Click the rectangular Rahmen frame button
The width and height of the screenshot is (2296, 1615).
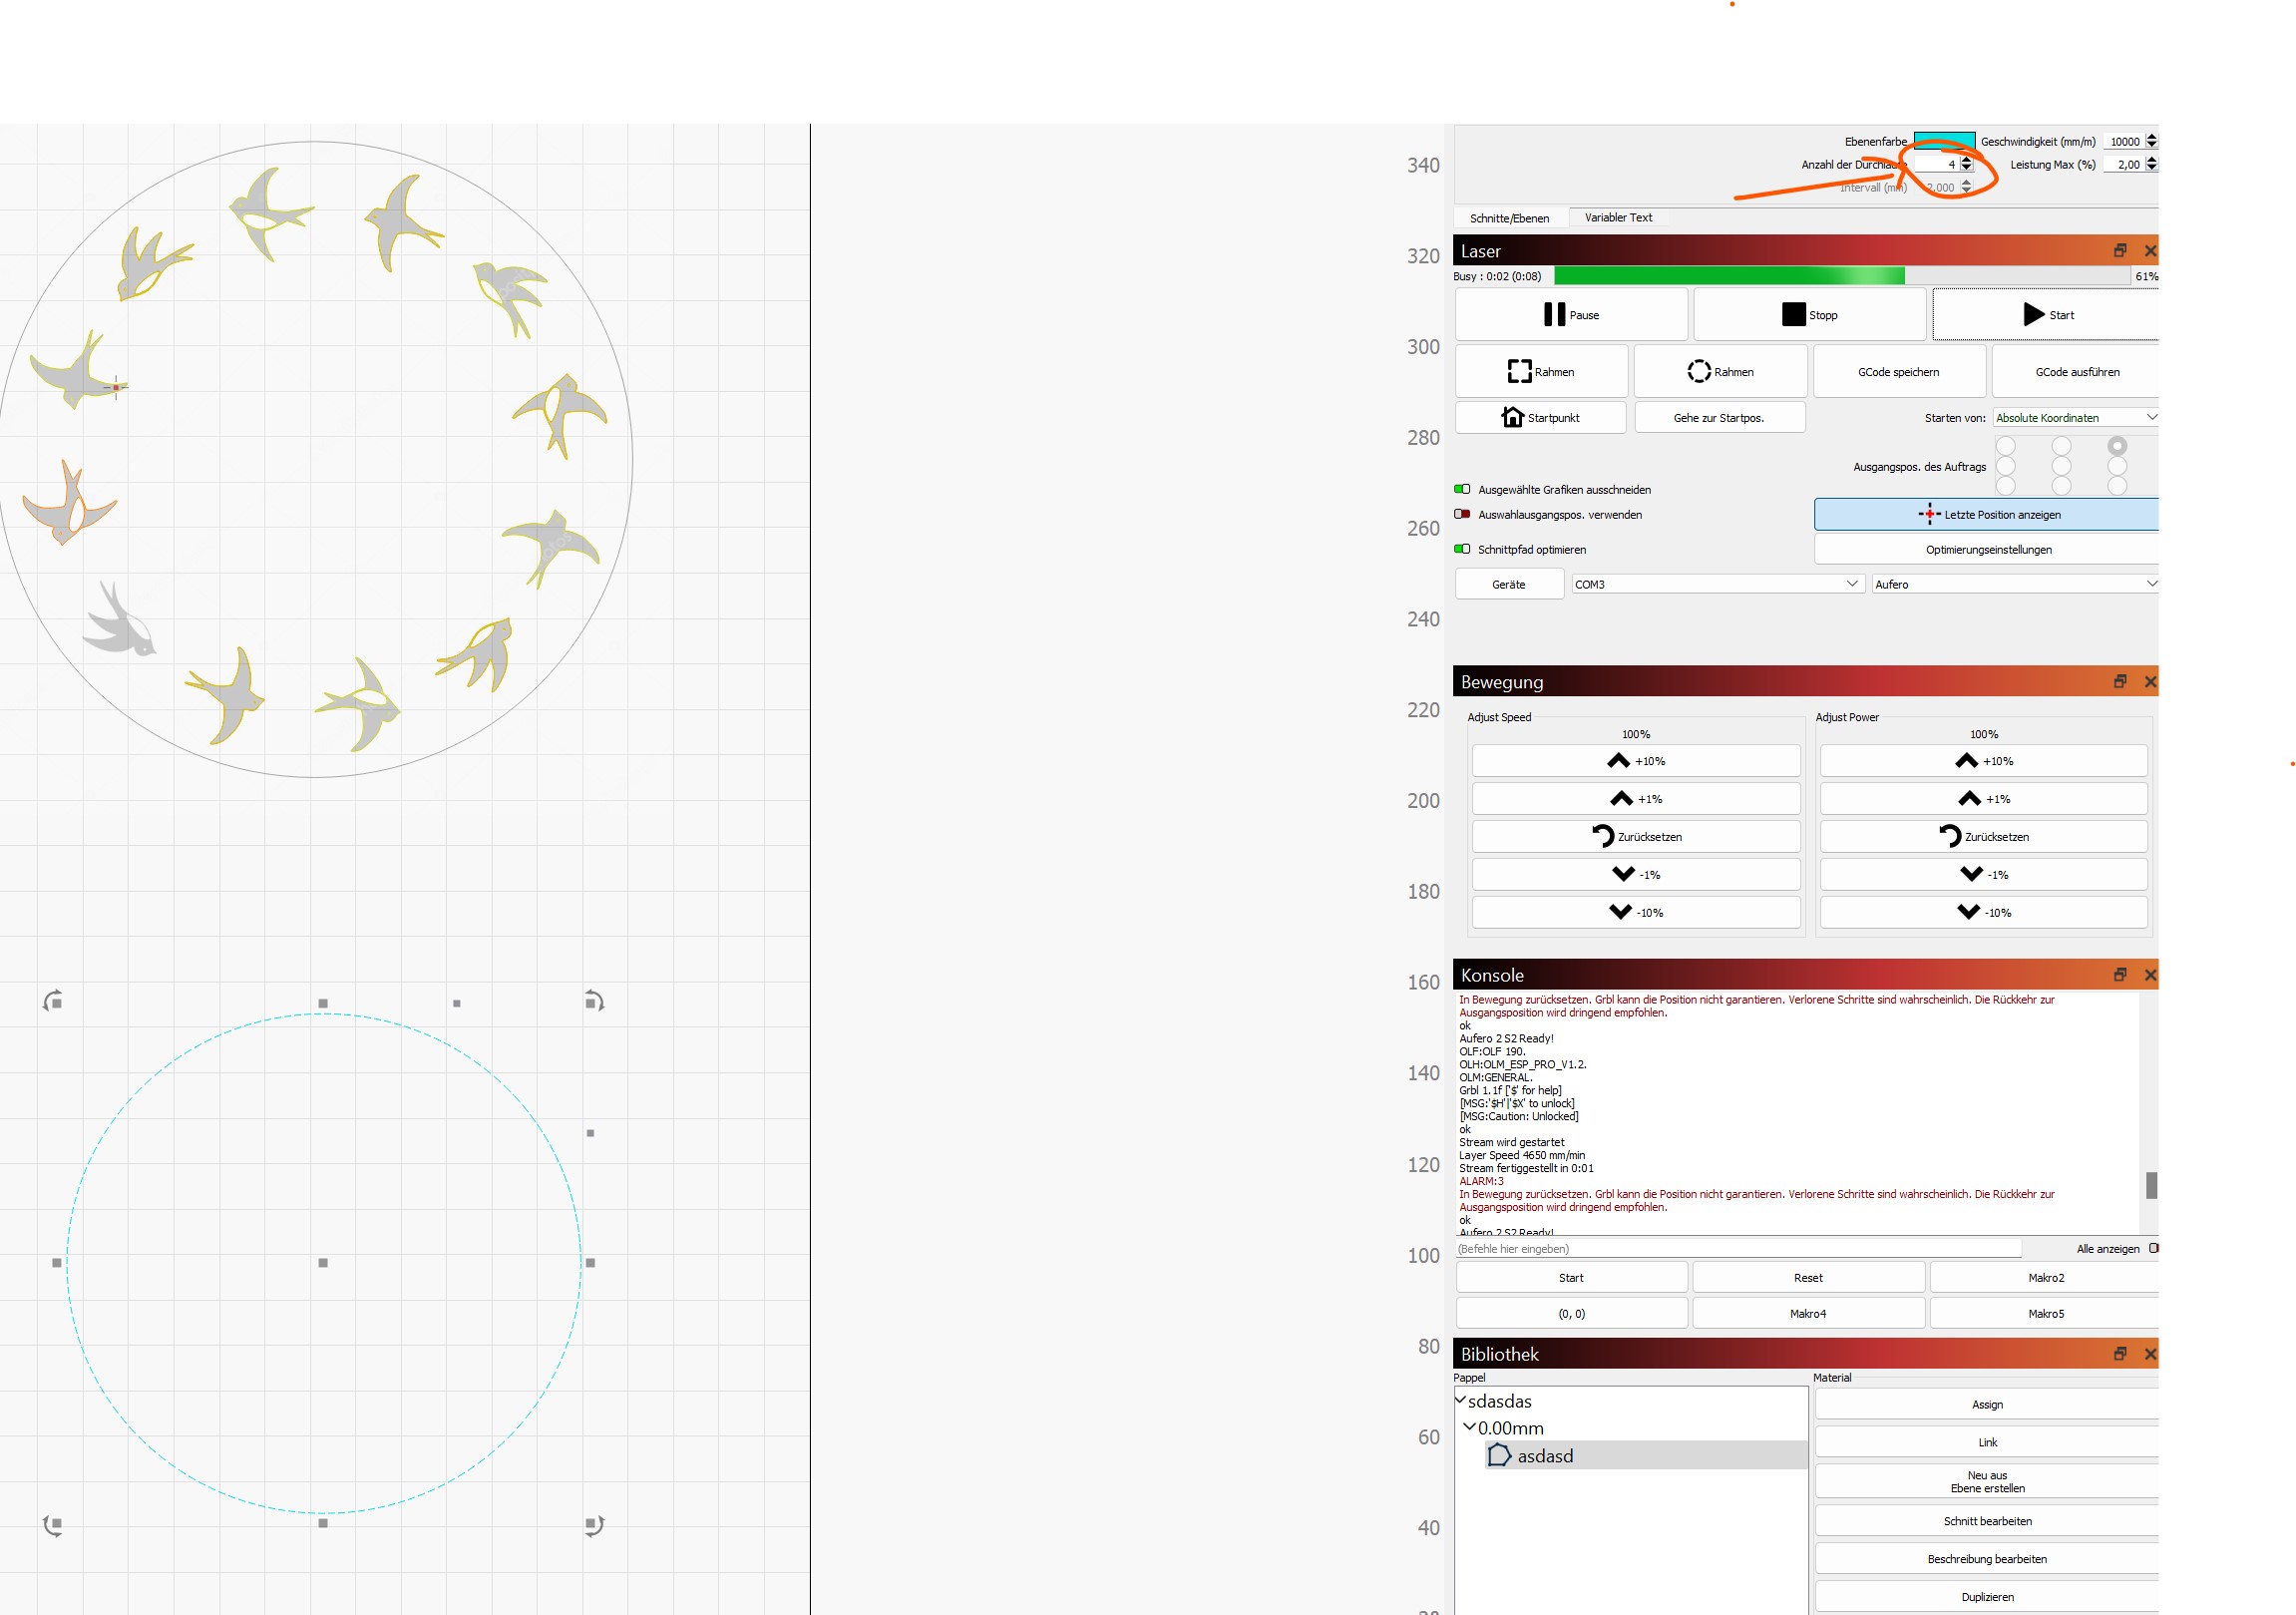1541,372
